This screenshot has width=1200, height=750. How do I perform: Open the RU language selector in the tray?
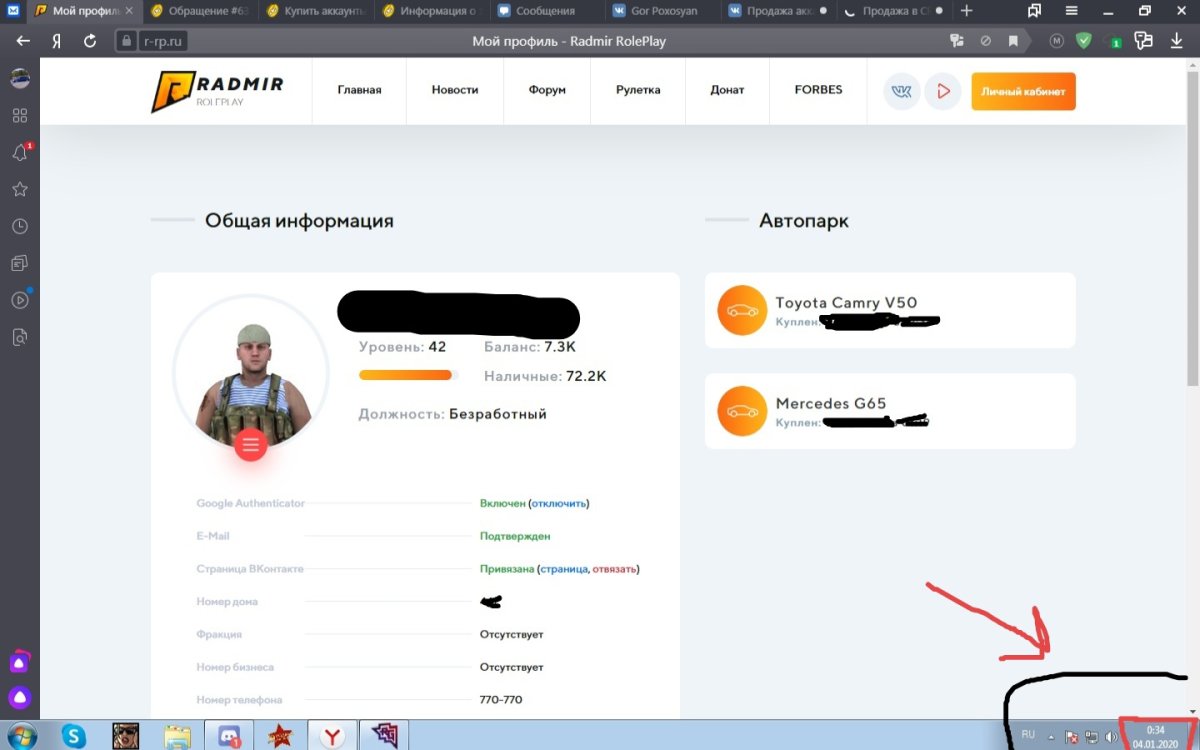pyautogui.click(x=1027, y=735)
